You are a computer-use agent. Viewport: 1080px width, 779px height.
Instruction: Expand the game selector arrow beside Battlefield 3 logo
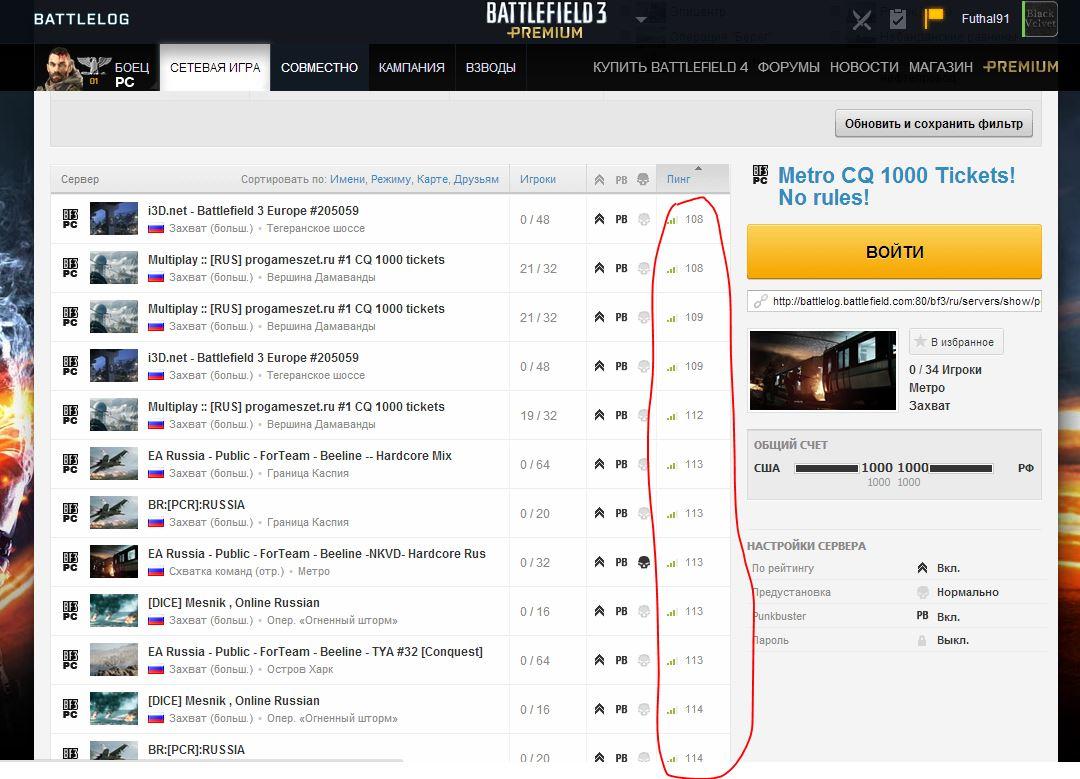point(641,19)
